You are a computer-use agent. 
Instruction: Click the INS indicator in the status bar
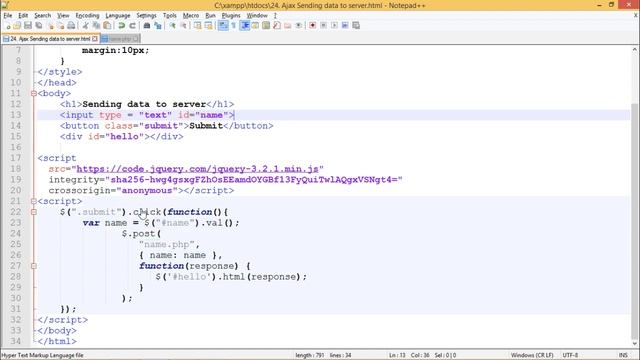tap(623, 355)
